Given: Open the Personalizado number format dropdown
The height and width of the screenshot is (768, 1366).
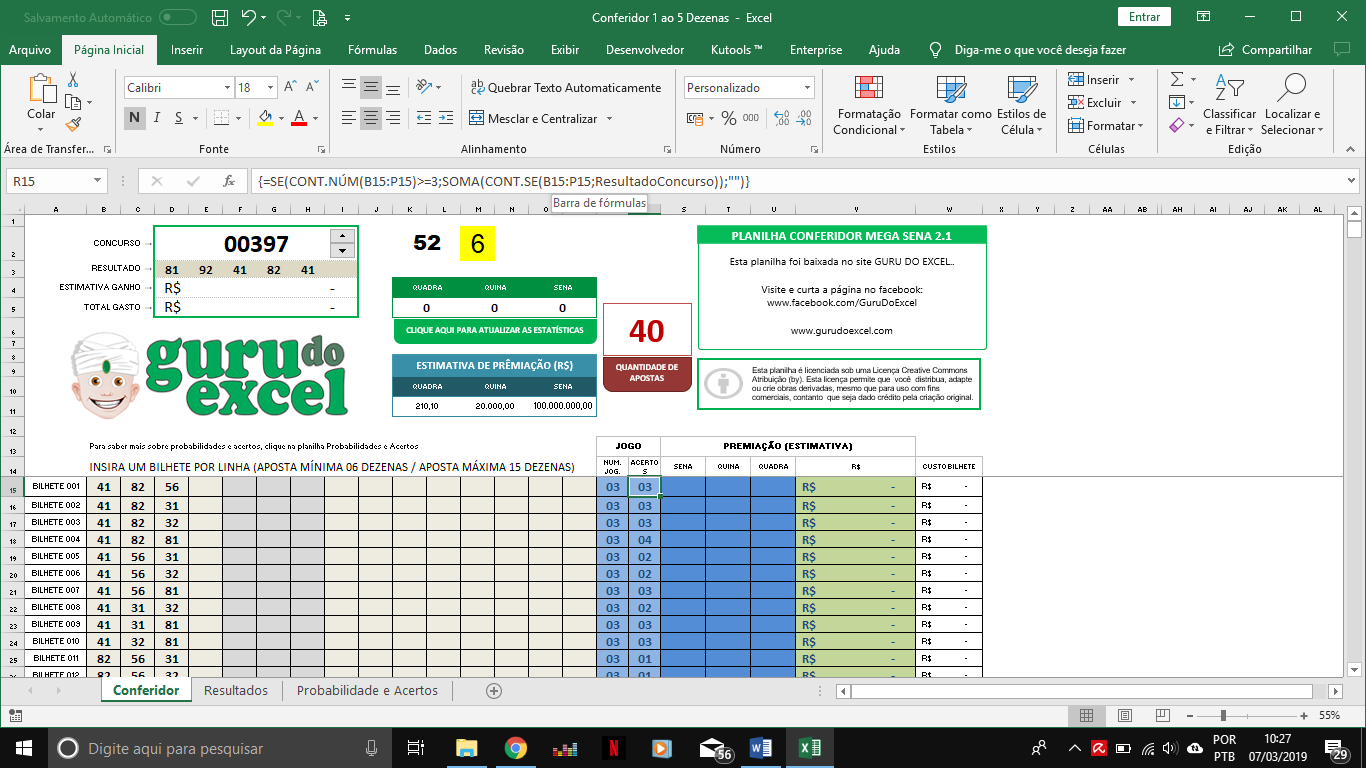Looking at the screenshot, I should click(x=806, y=88).
